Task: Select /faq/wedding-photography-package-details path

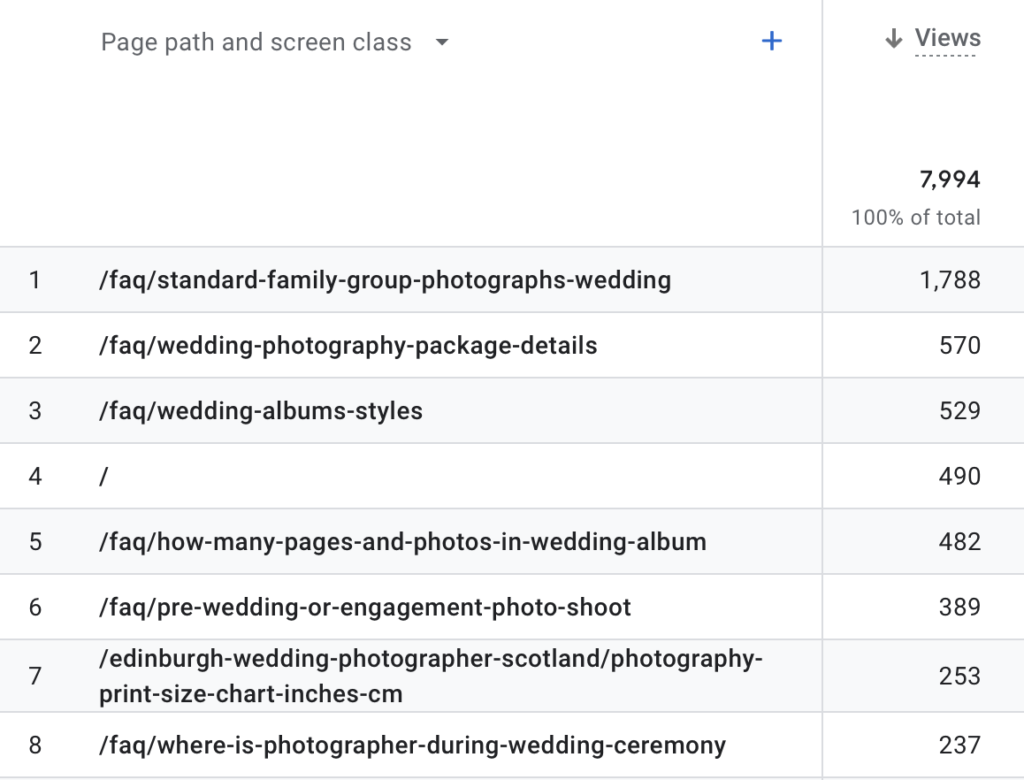Action: tap(348, 346)
